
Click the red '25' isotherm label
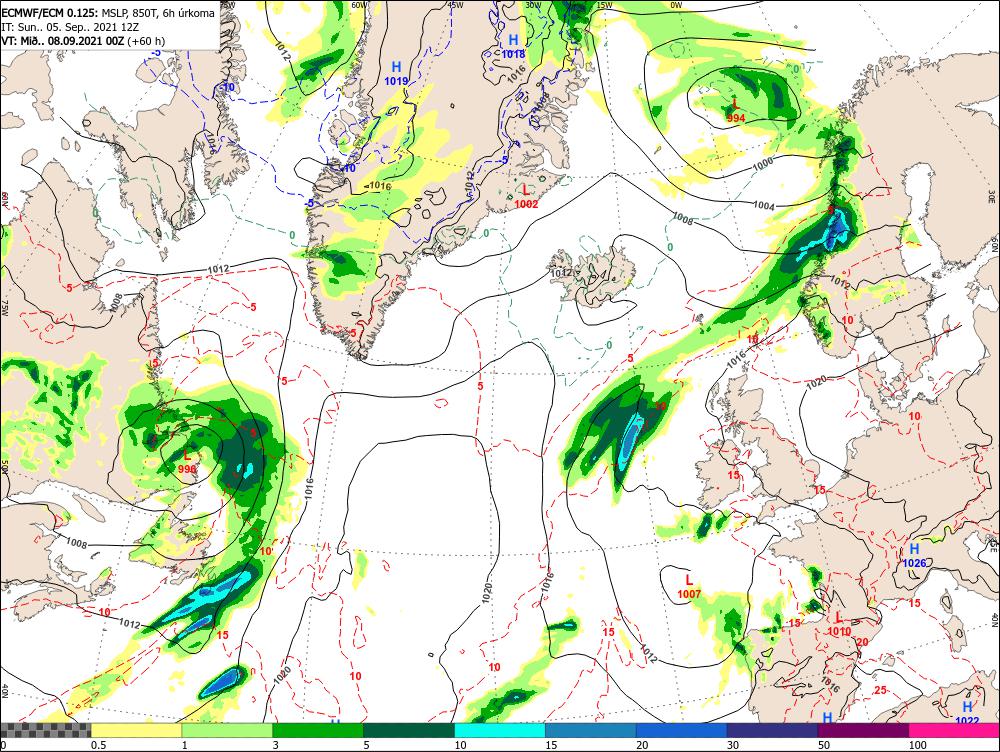pyautogui.click(x=881, y=690)
